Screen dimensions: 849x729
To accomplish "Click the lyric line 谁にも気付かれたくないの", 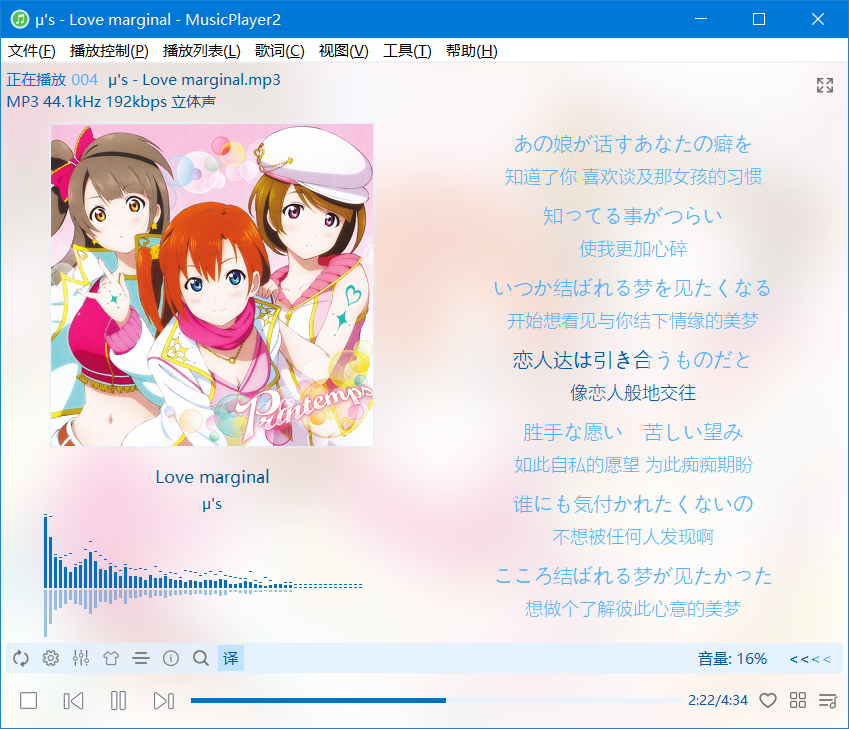I will pyautogui.click(x=632, y=504).
